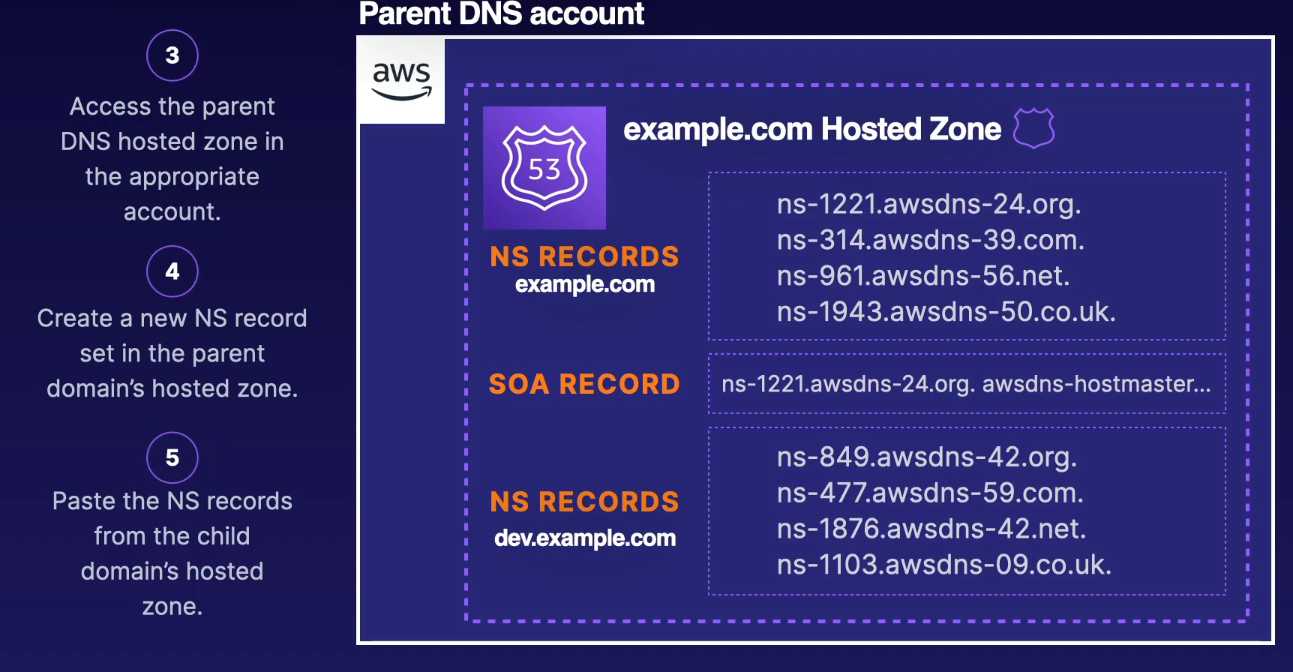Select the ns-1103.awsdns-09.co.uk. record
This screenshot has height=672, width=1293.
click(944, 565)
